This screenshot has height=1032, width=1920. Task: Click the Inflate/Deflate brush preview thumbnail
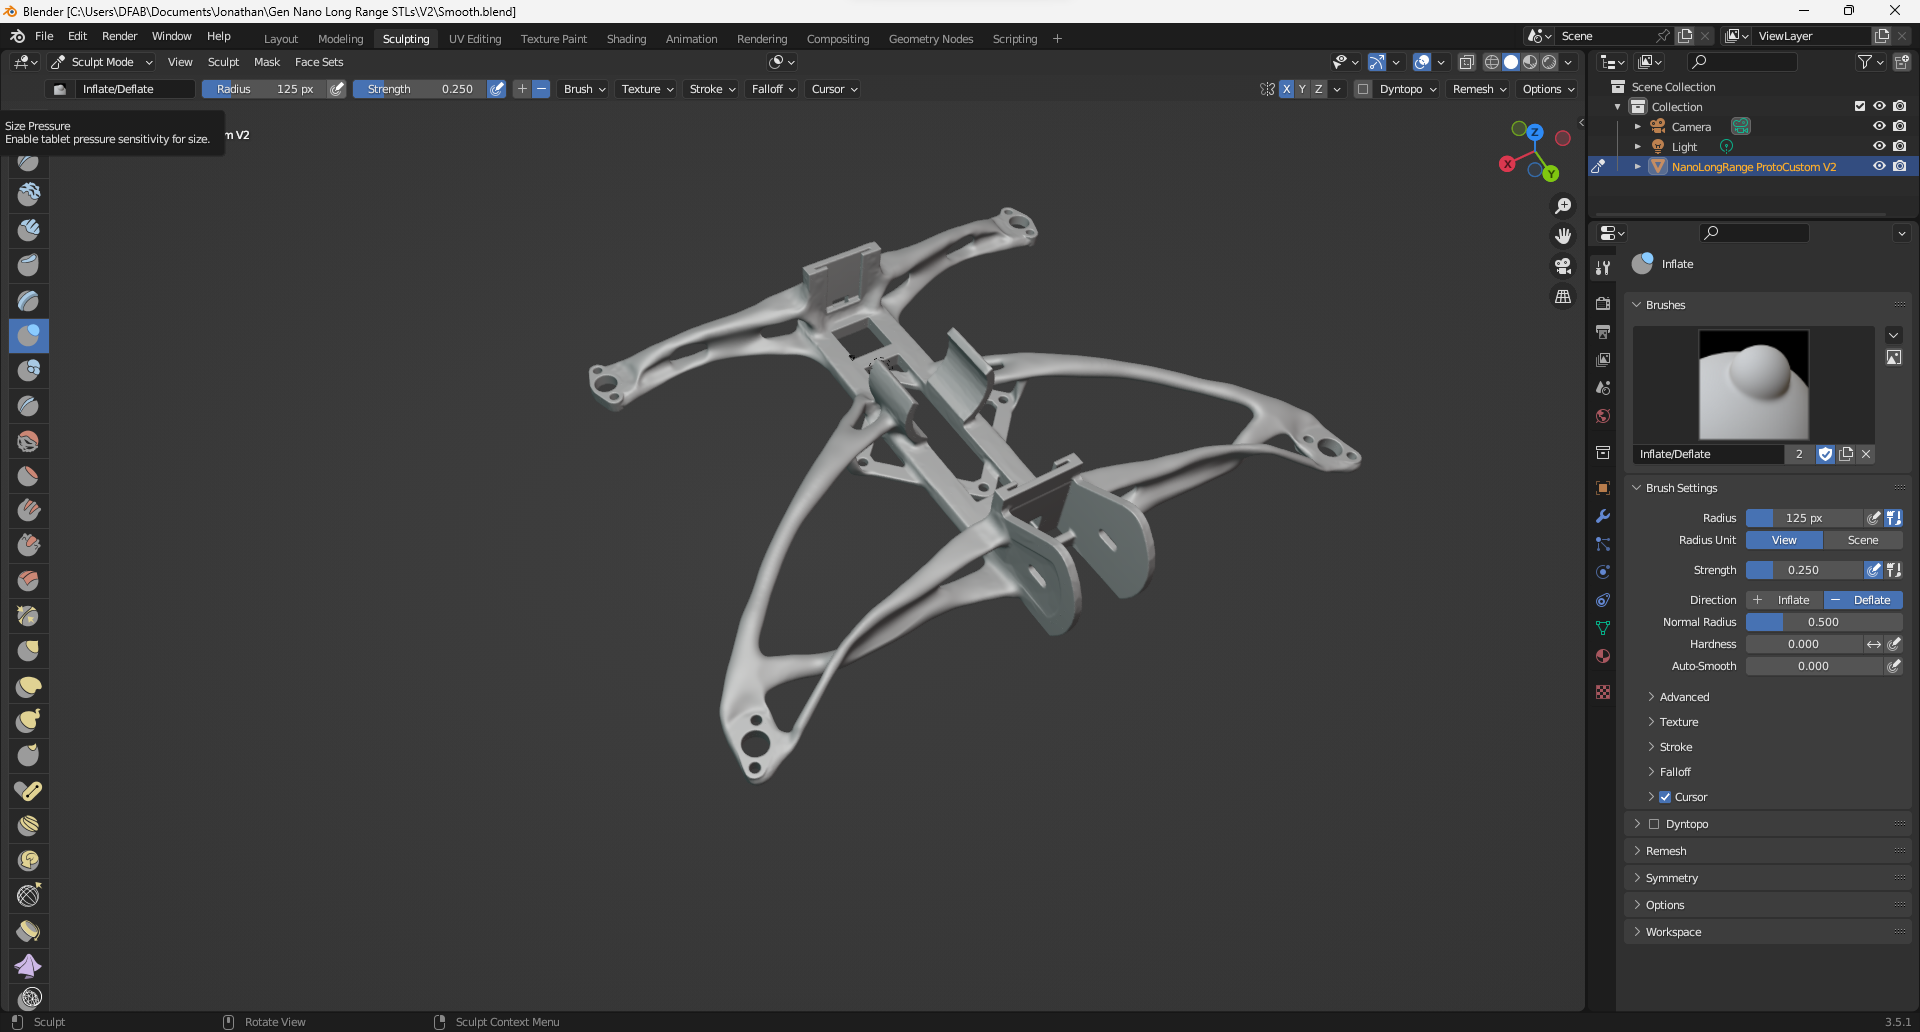(1753, 385)
